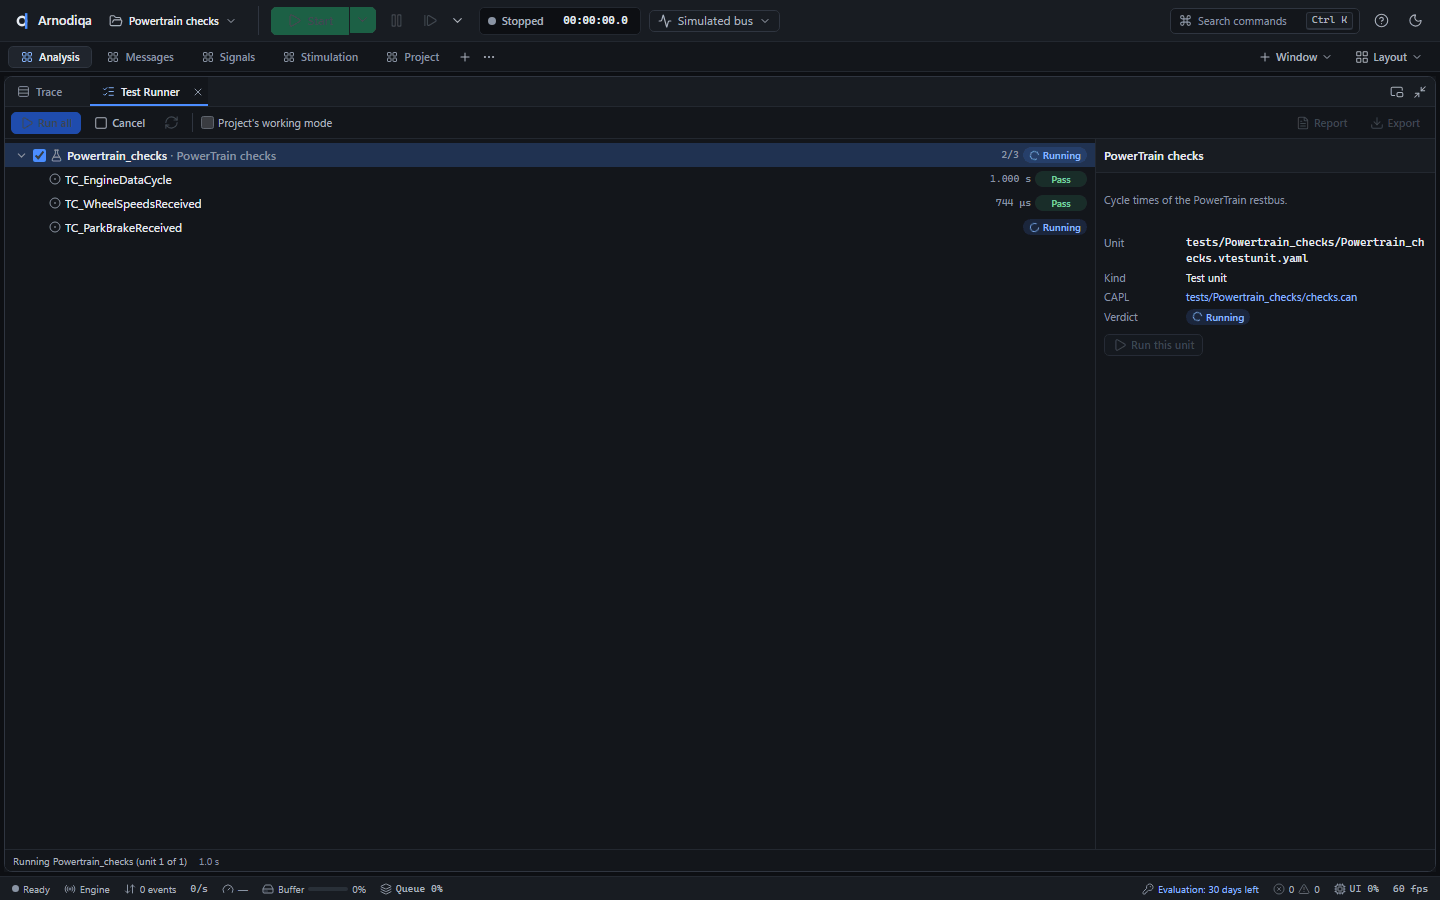
Task: Open the Layout dropdown menu
Action: pos(1388,57)
